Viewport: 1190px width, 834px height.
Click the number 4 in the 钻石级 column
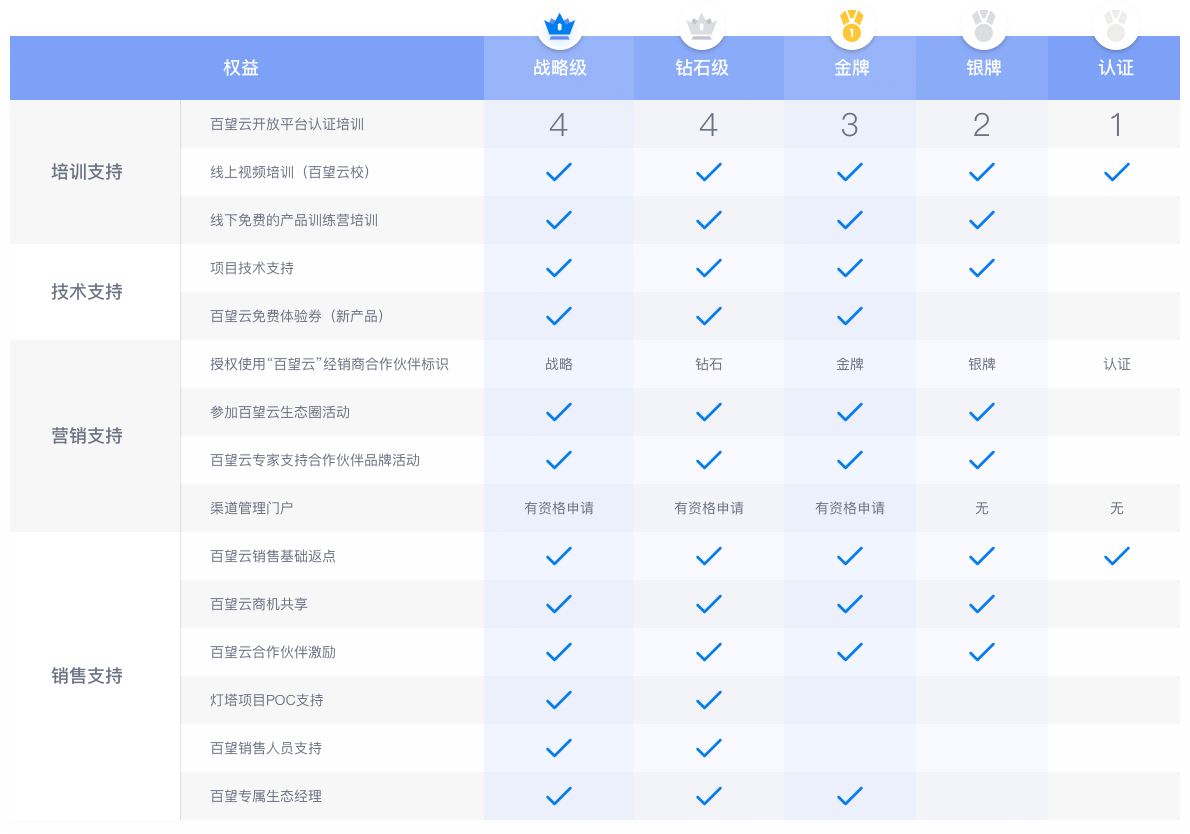(708, 125)
